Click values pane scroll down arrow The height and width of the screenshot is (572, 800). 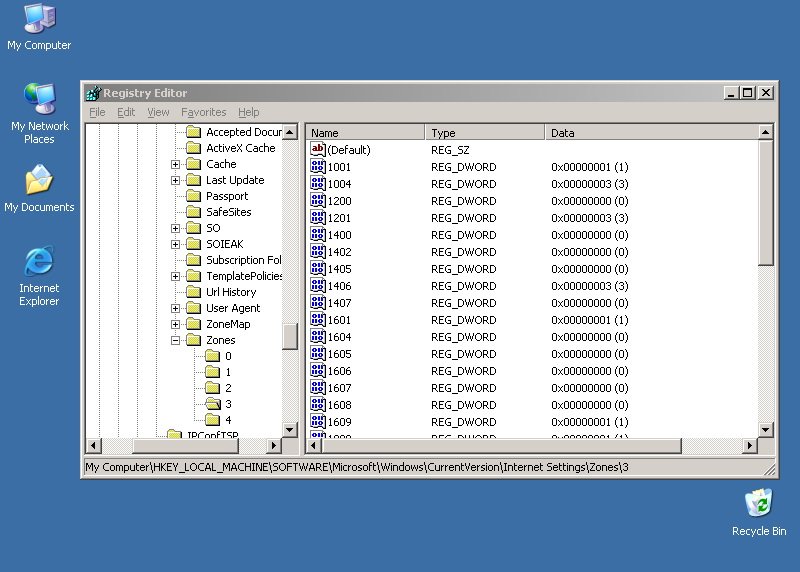point(765,430)
